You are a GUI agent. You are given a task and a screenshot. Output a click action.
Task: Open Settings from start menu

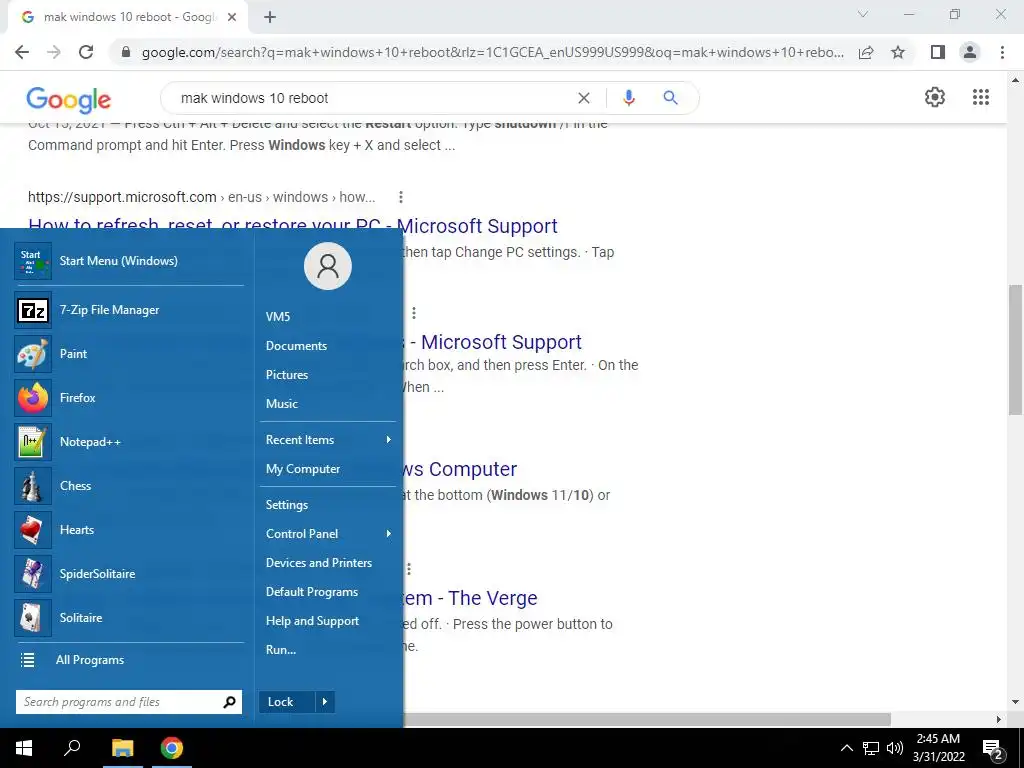(287, 505)
